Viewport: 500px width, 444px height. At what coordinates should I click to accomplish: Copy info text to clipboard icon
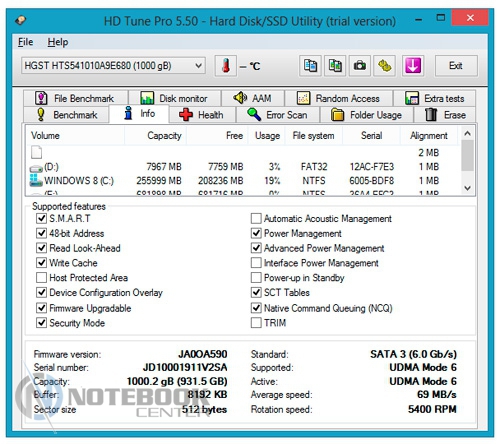(x=310, y=66)
